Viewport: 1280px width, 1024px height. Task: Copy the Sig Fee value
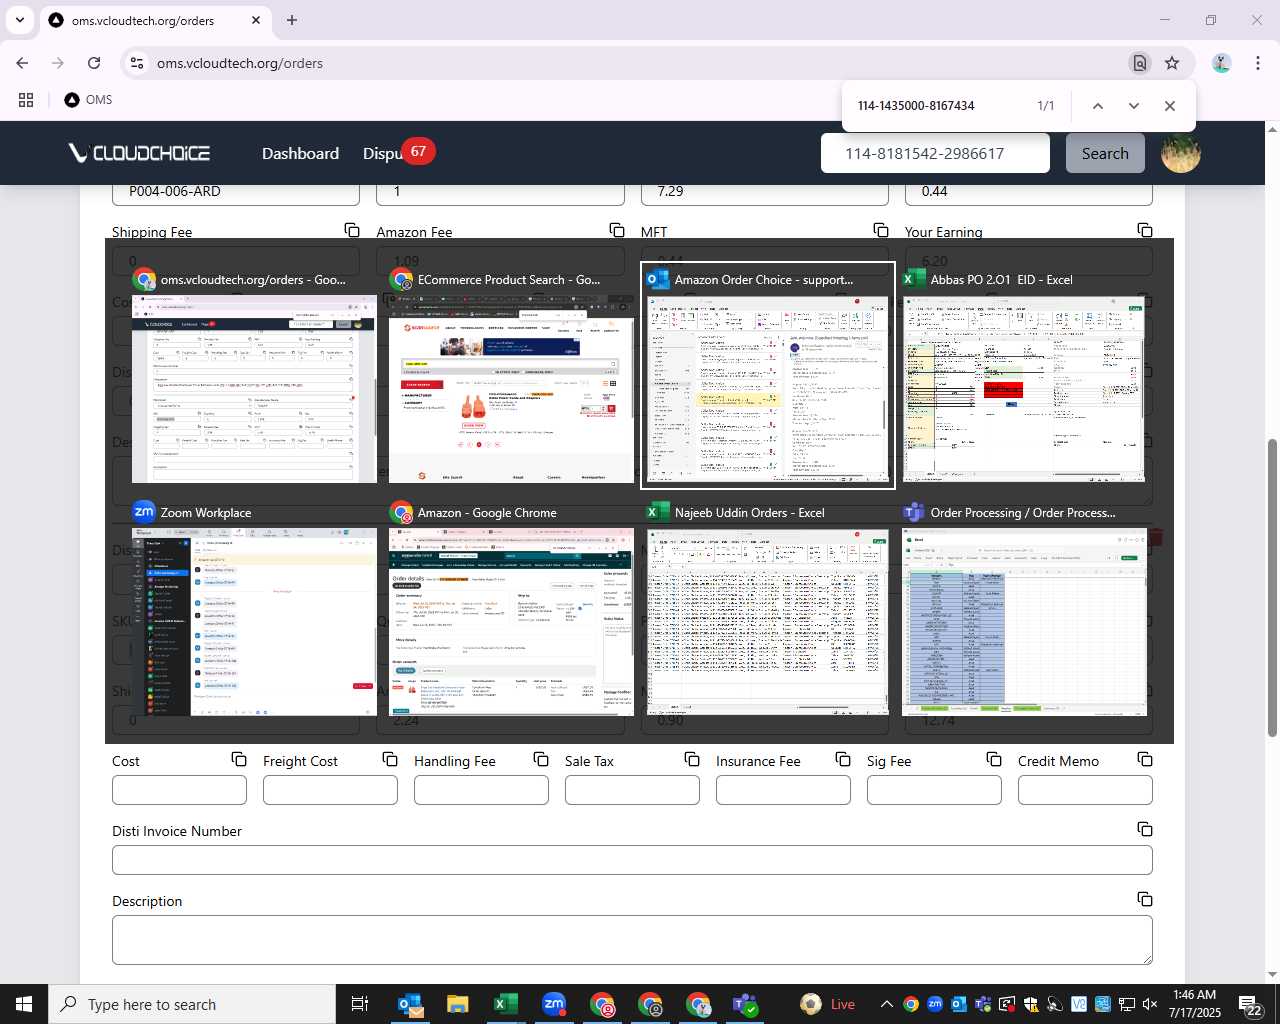994,760
